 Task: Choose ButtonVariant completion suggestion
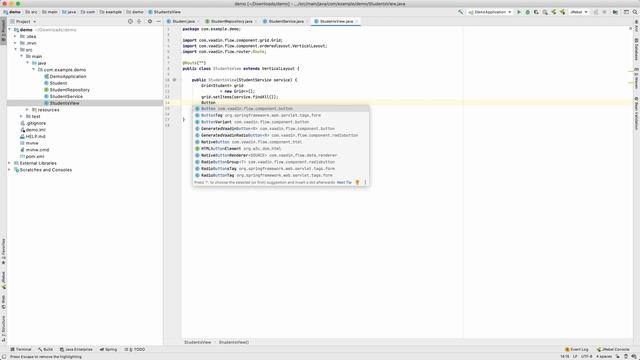[281, 122]
